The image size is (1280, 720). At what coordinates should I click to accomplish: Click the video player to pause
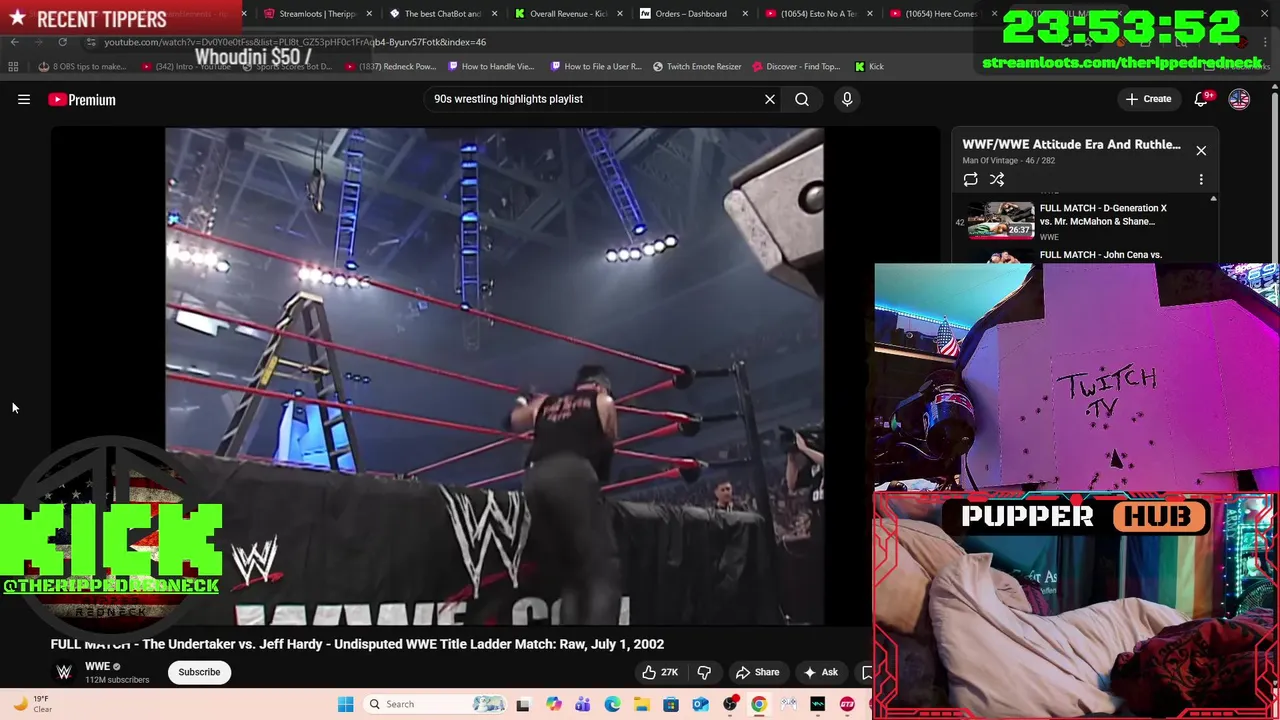point(494,376)
